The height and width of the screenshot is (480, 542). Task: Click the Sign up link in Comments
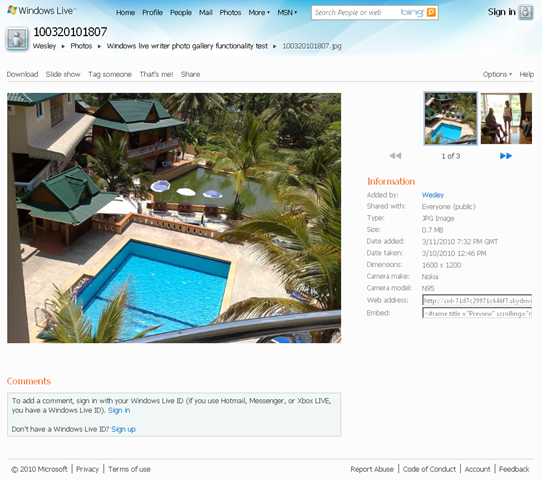pos(123,429)
